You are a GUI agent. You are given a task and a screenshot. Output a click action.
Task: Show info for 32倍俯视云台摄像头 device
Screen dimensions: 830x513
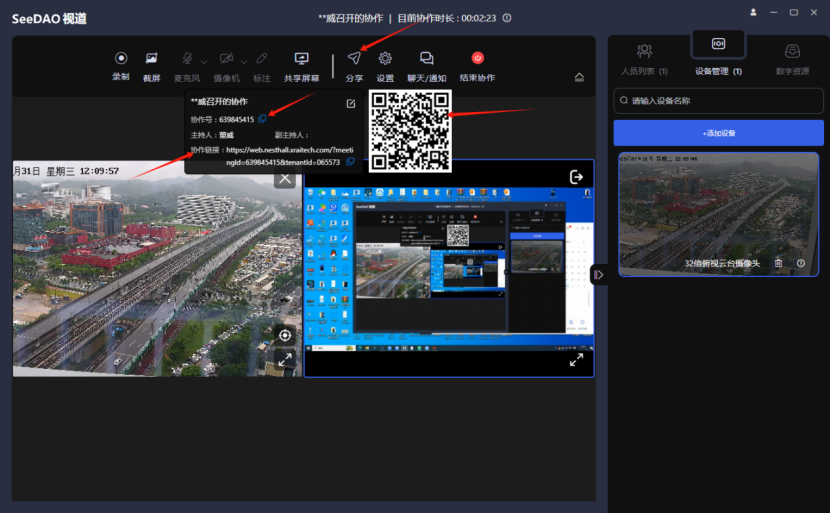[801, 263]
